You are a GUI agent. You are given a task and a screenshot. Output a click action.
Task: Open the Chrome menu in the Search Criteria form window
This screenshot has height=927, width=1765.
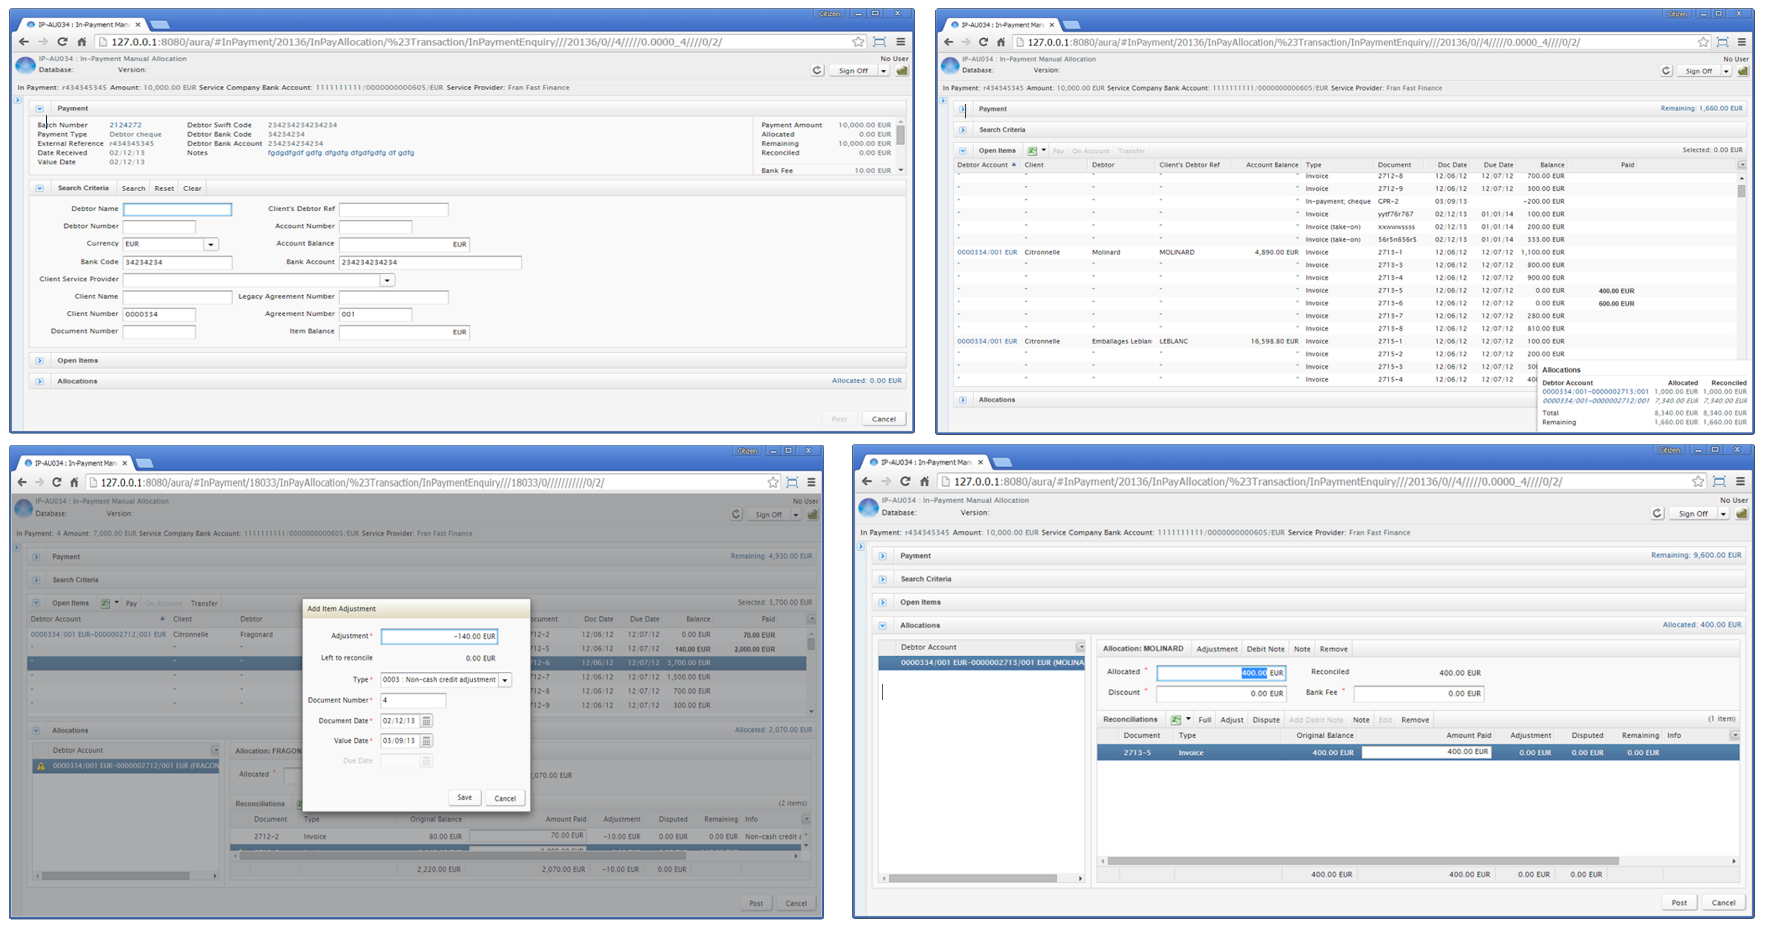900,42
